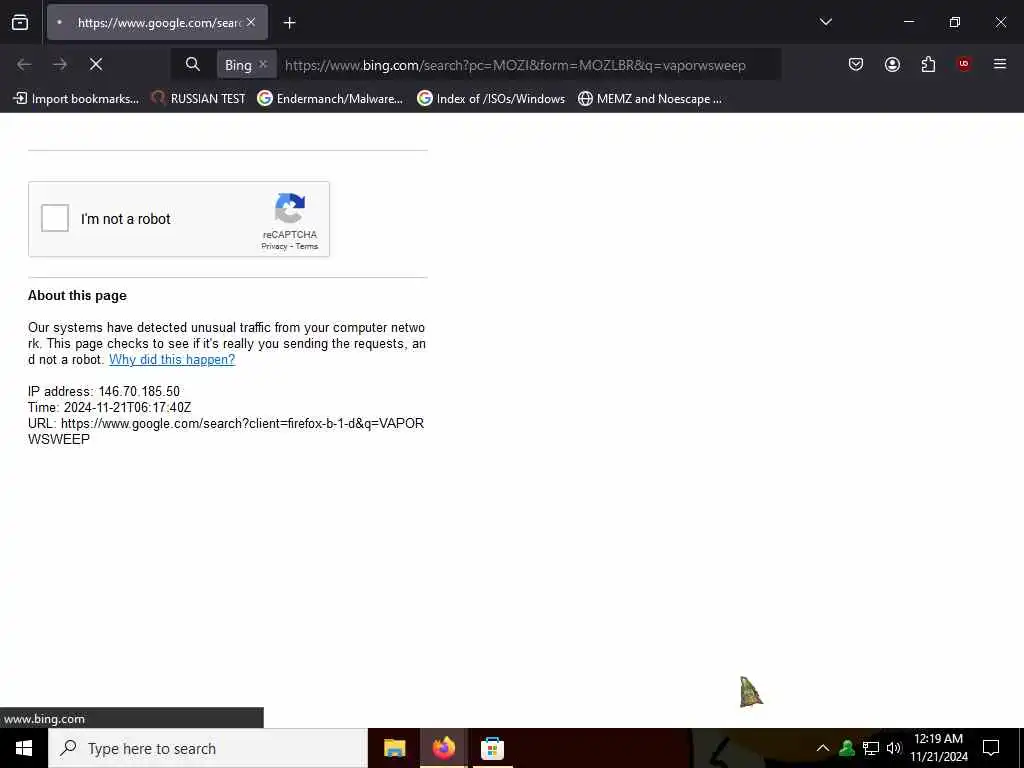Open the Pocket save icon

coord(856,64)
